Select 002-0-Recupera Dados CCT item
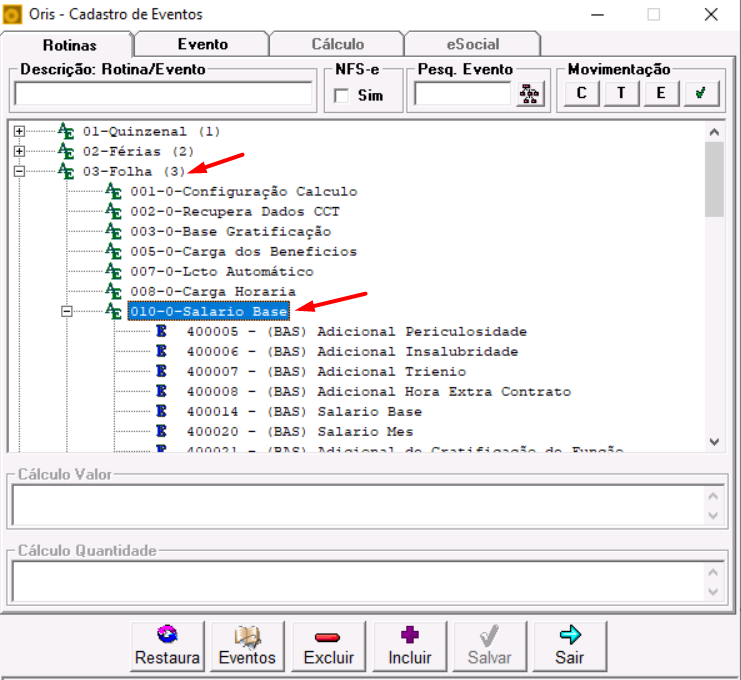Screen dimensions: 741x680 [235, 211]
